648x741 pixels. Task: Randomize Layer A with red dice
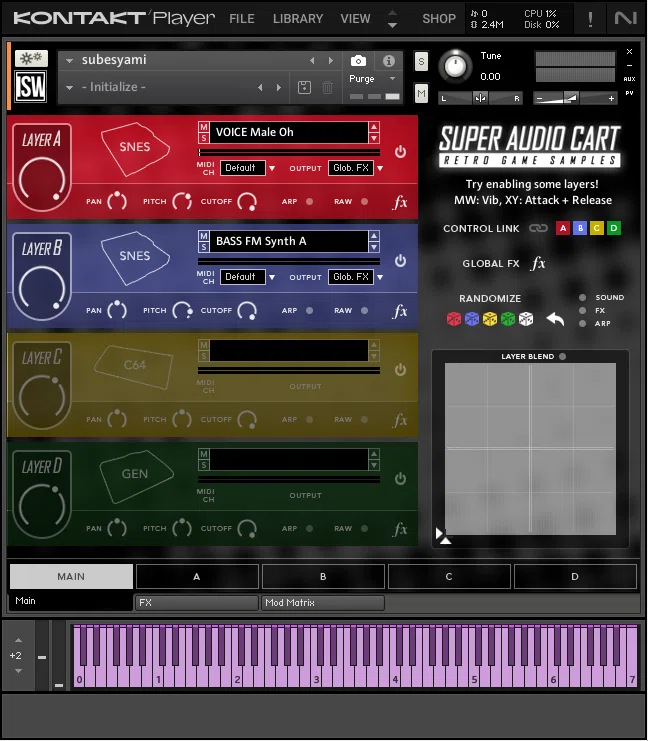(454, 319)
